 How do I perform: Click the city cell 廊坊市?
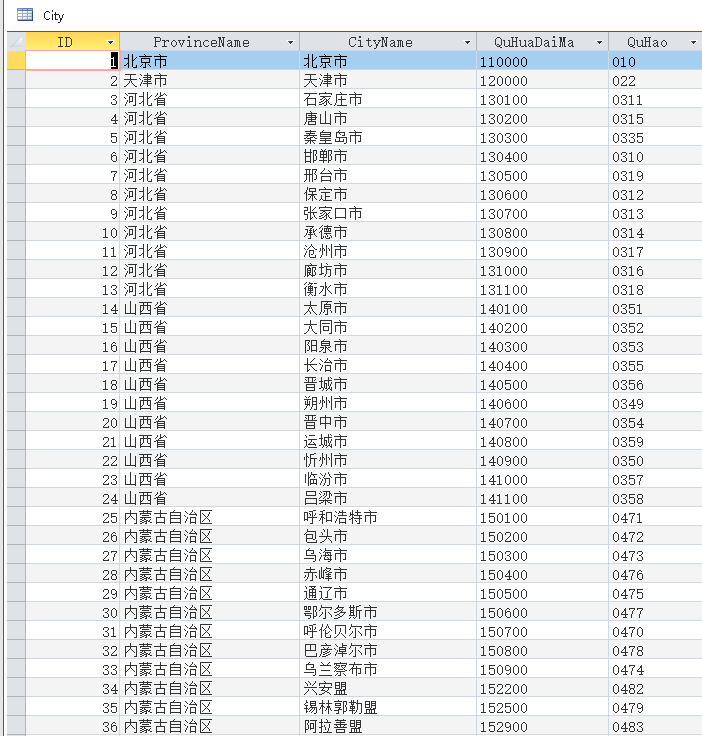(x=388, y=270)
